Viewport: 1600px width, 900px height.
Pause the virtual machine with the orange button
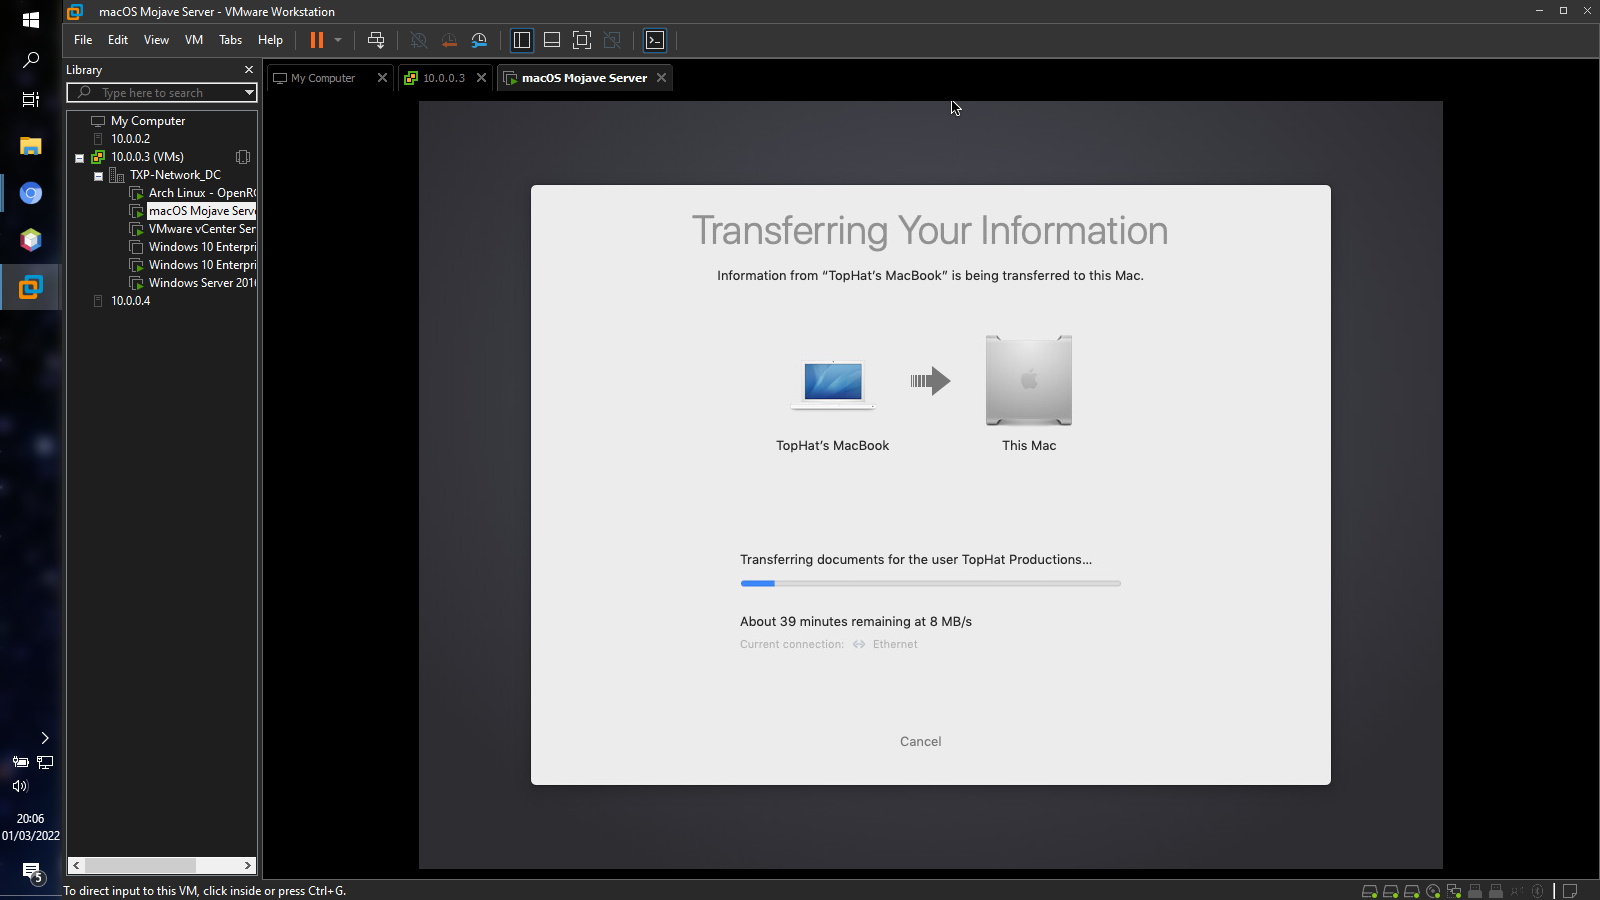coord(317,40)
